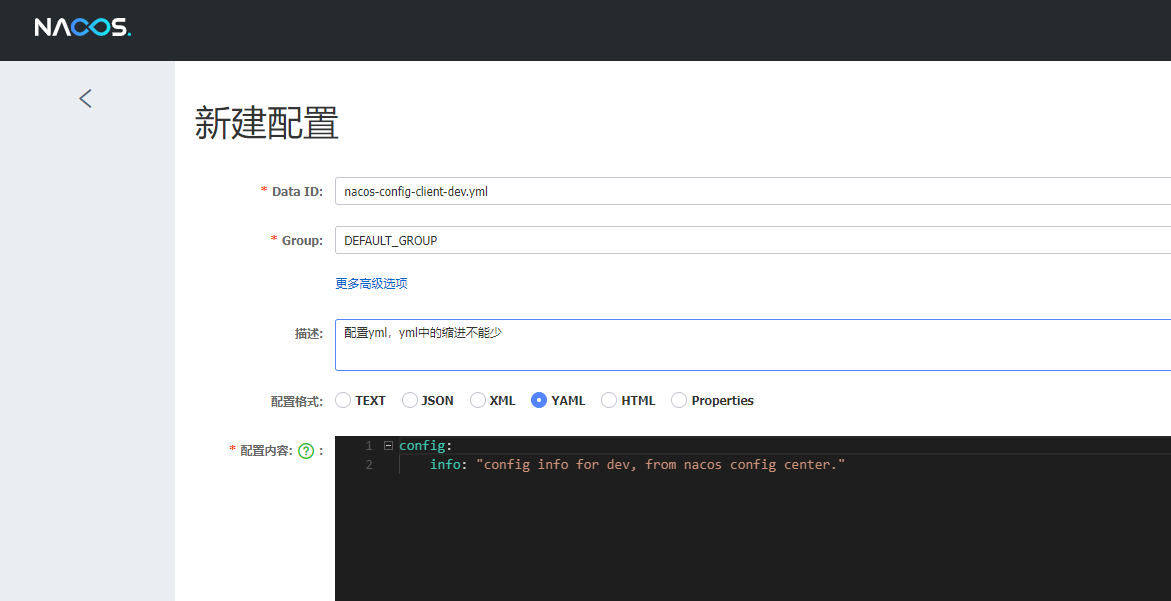1171x601 pixels.
Task: Select the TEXT format radio button
Action: pos(343,400)
